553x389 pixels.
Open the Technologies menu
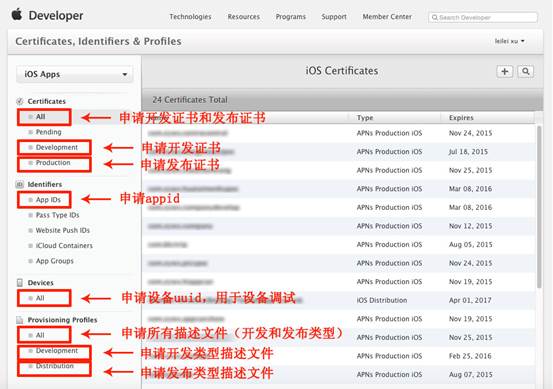190,17
